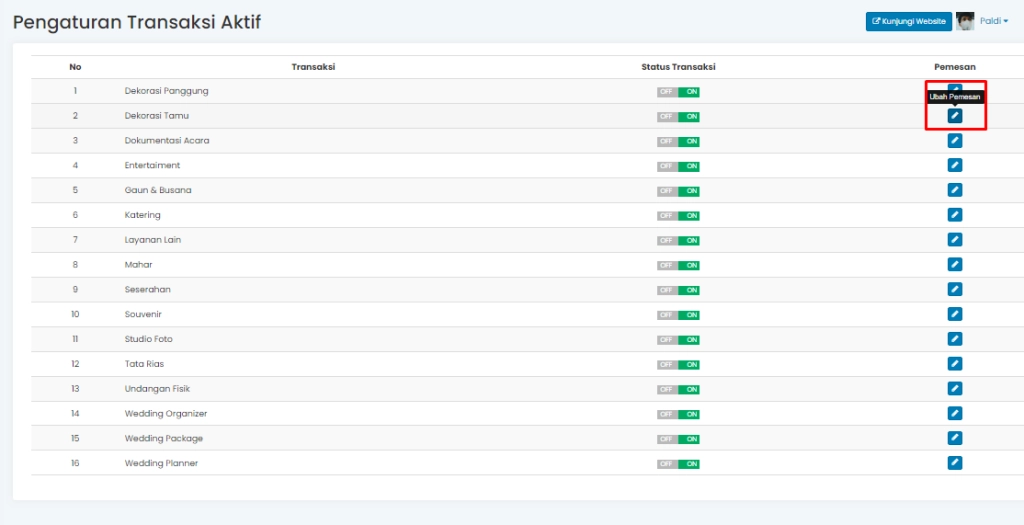Open the Pemesan editor for Katering
1024x525 pixels.
click(x=954, y=215)
